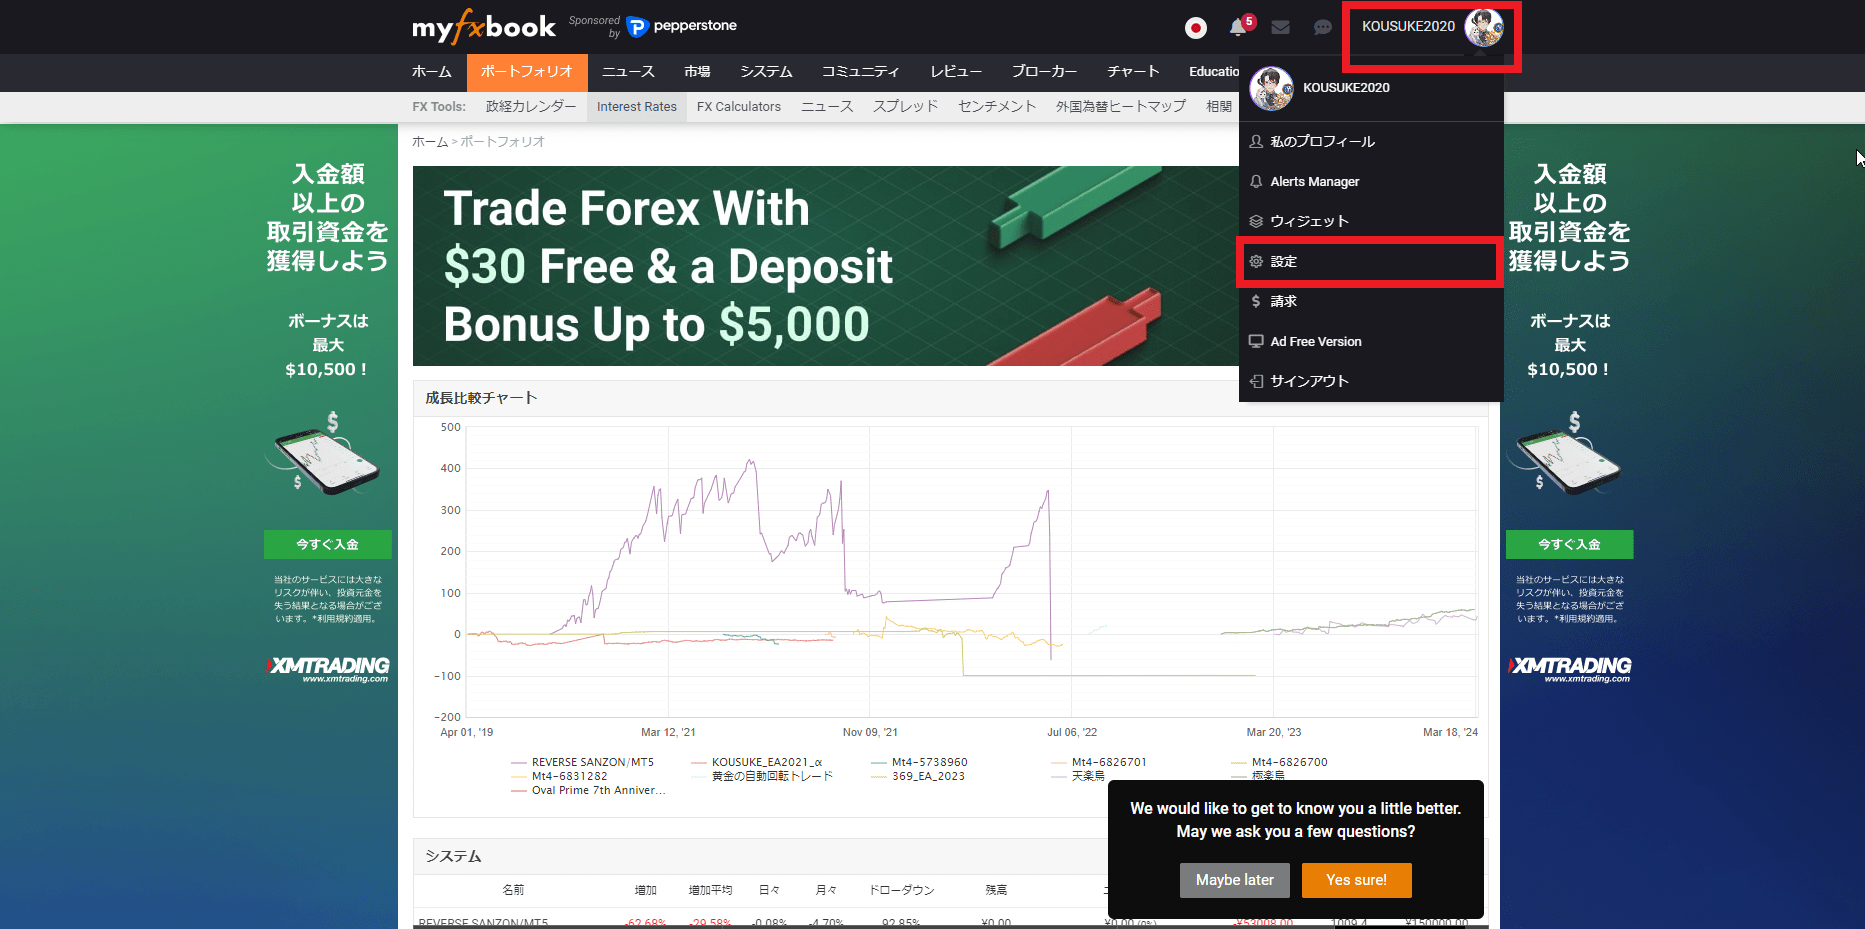Toggle Mt4-6826700 chart legend
1865x929 pixels.
click(x=1280, y=762)
